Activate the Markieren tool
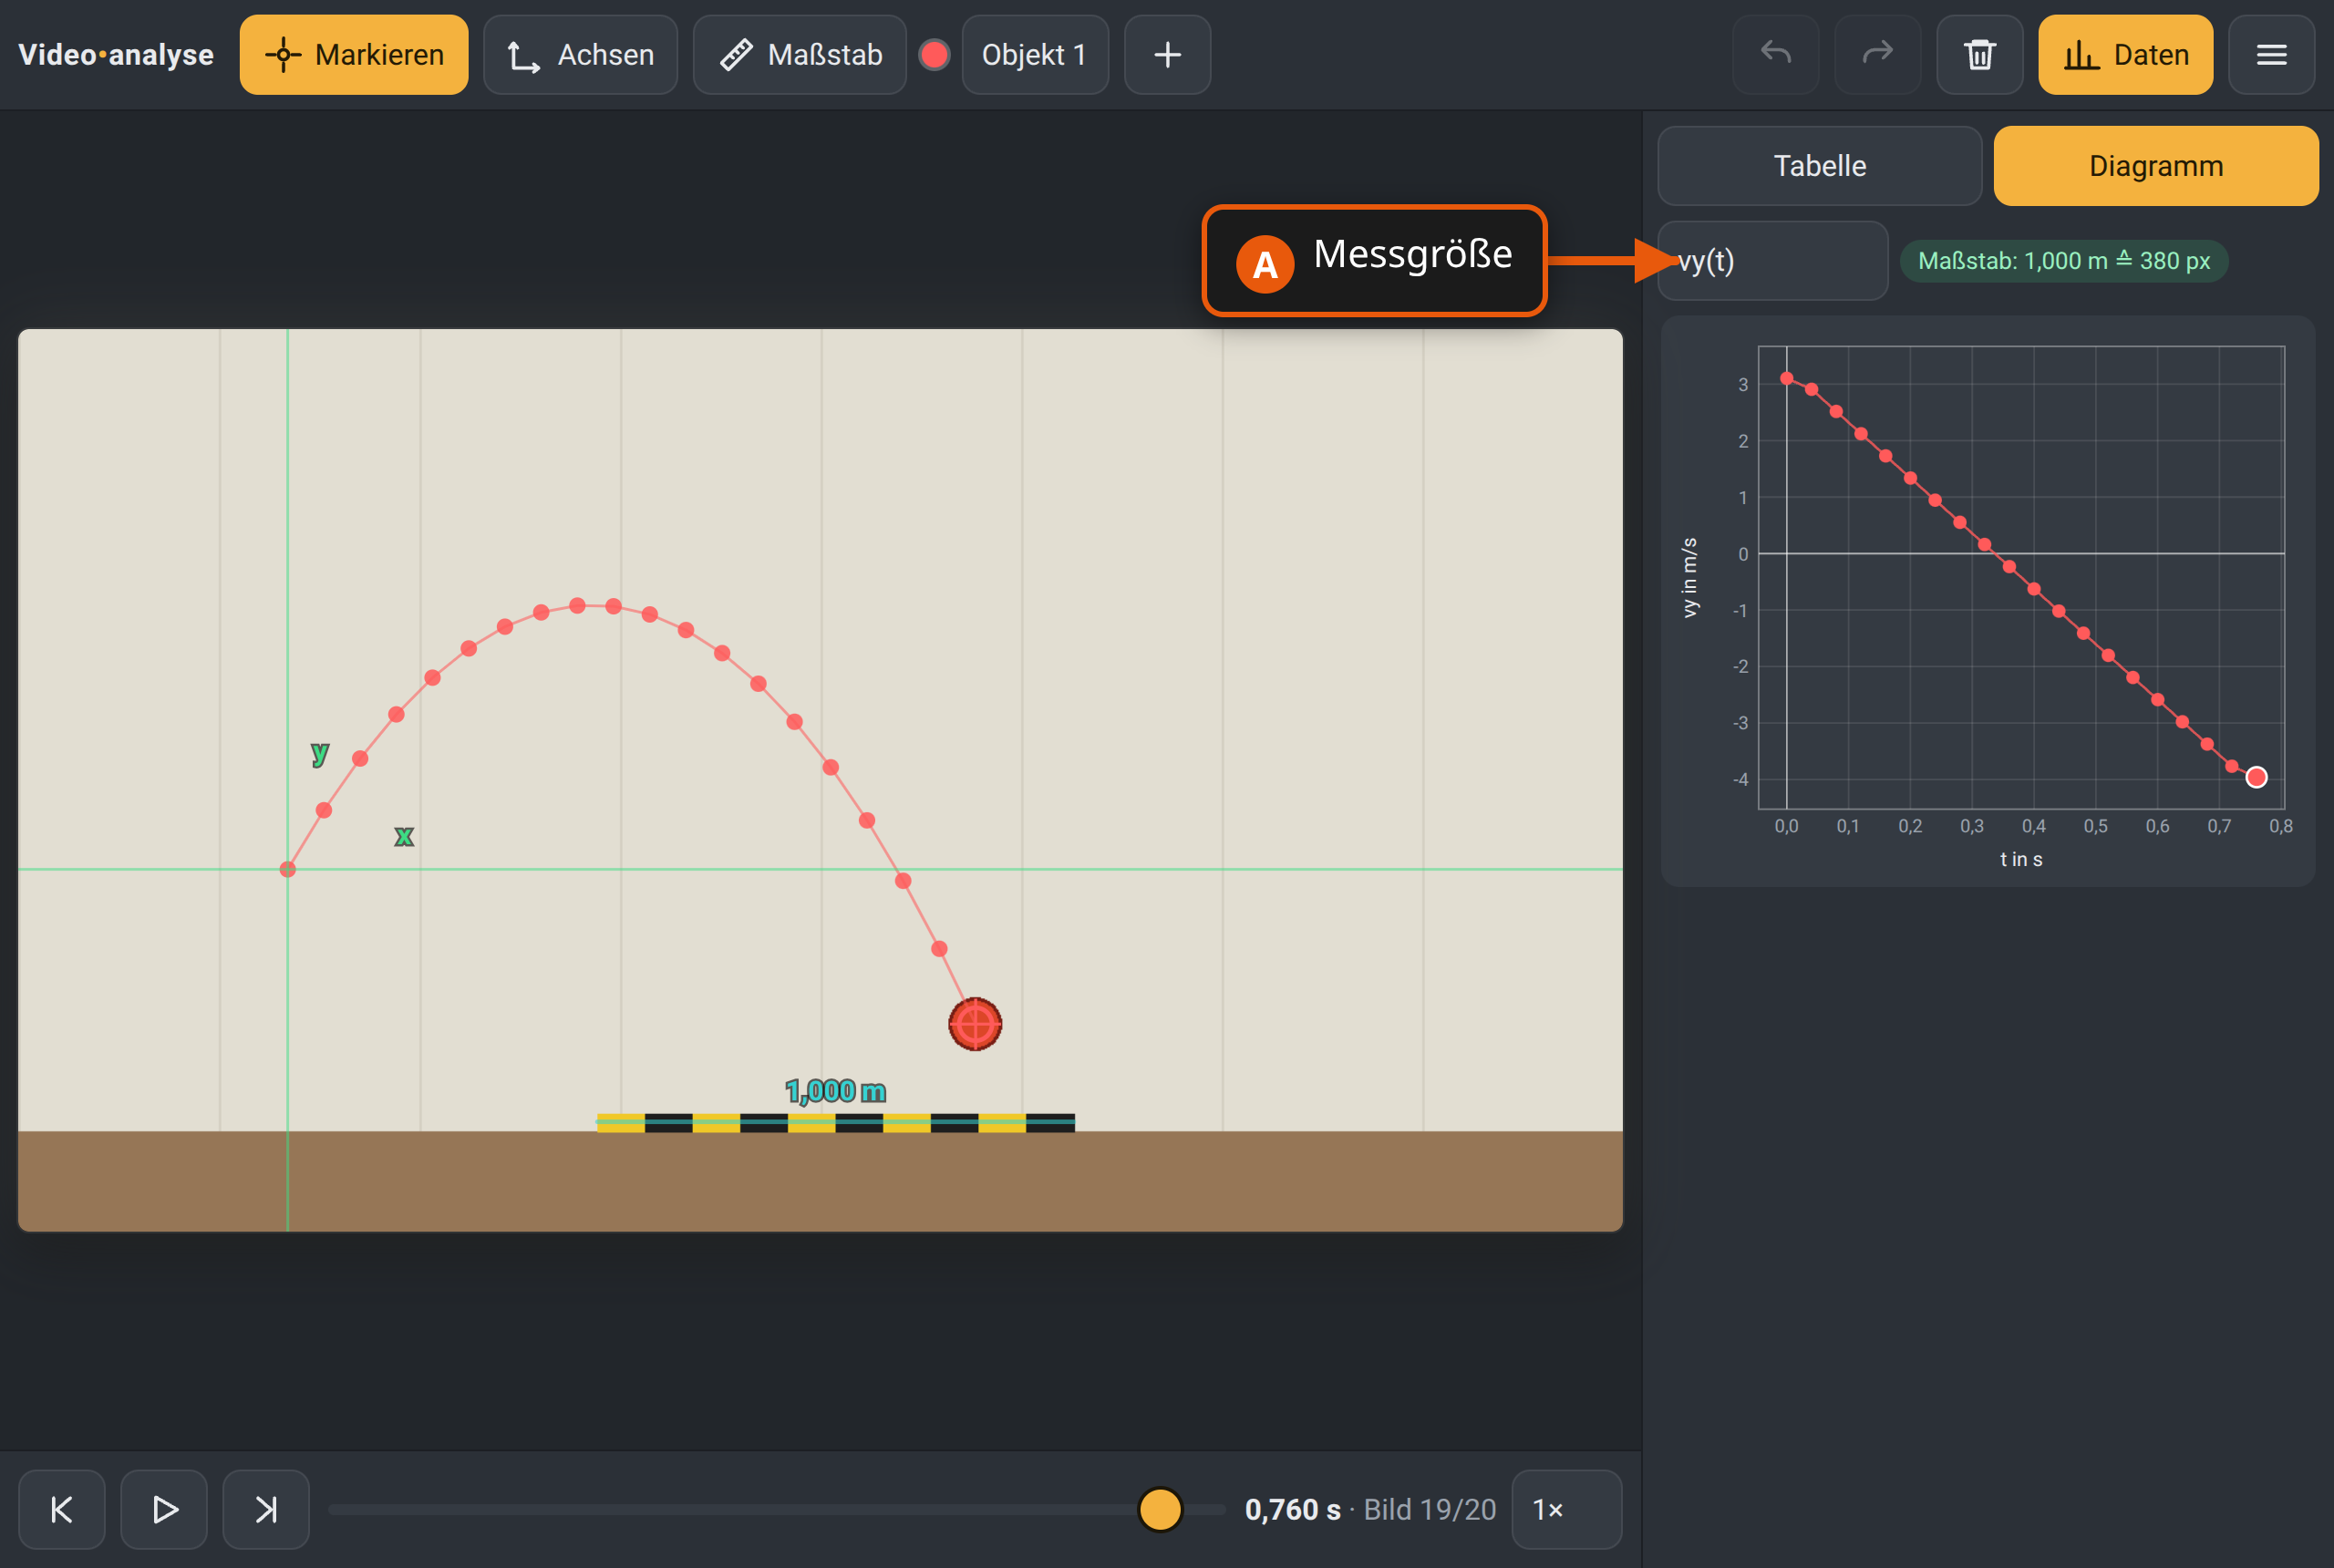The image size is (2334, 1568). tap(353, 55)
